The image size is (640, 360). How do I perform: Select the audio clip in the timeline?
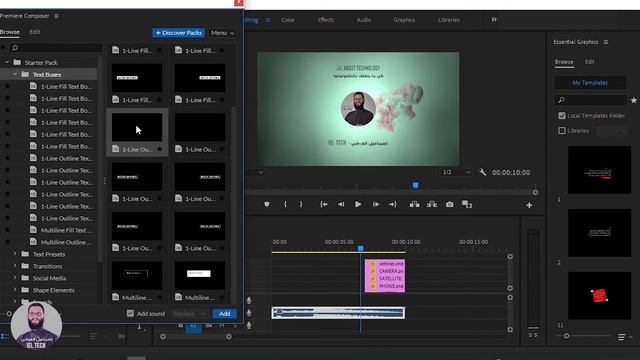[338, 313]
